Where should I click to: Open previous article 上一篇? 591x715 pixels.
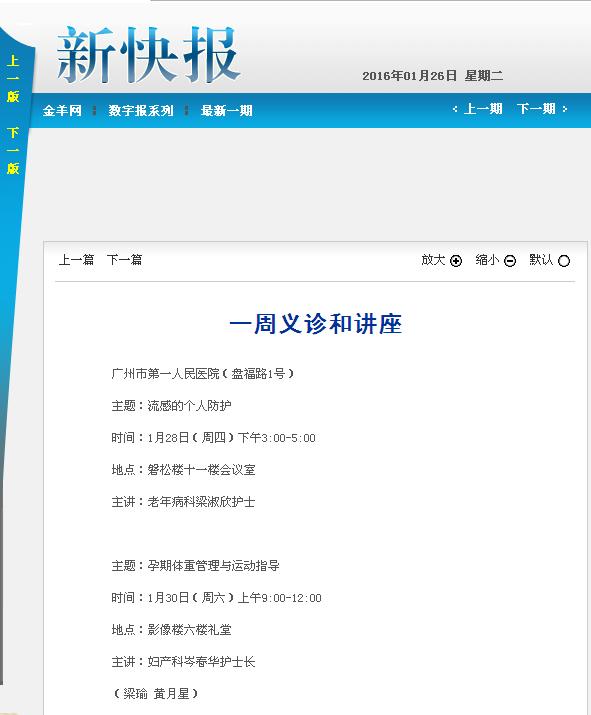click(x=76, y=260)
